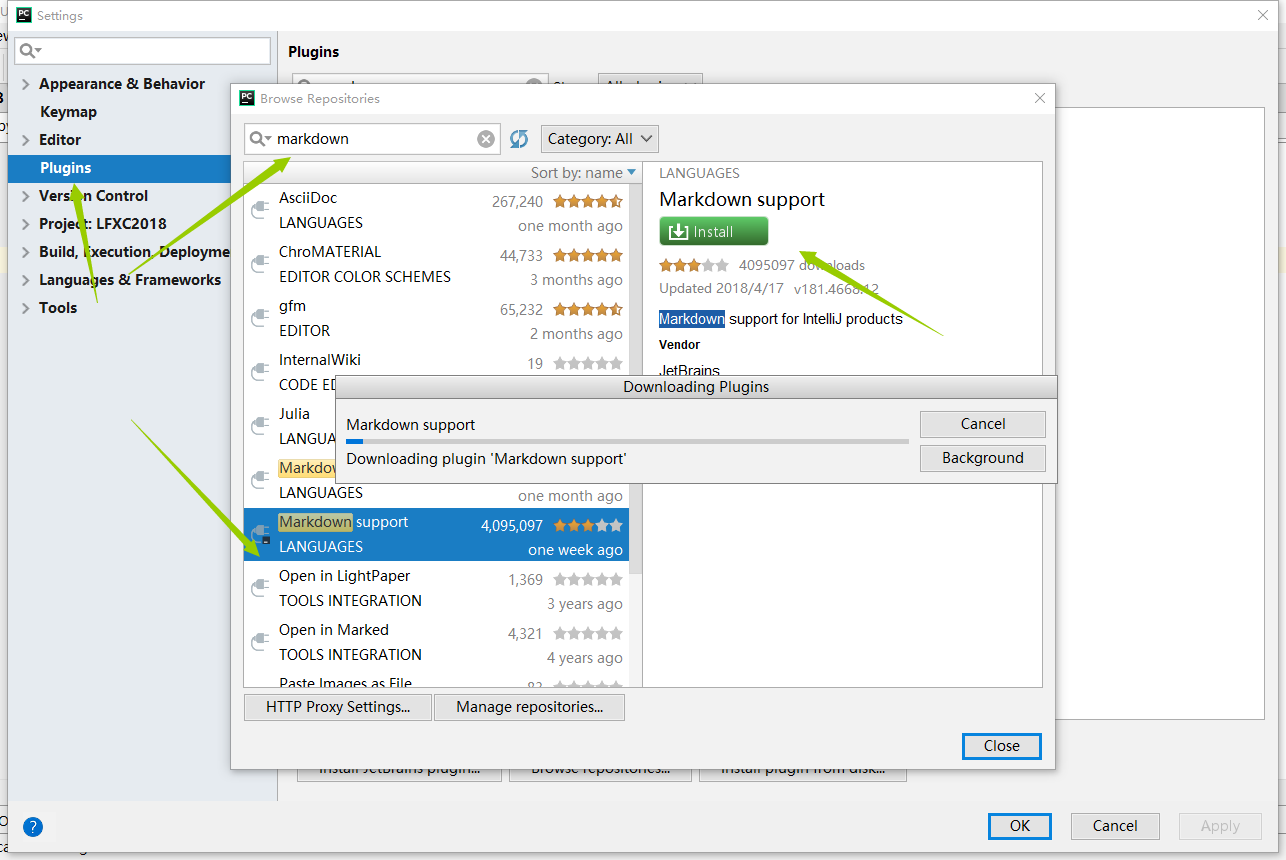Clear the markdown search text
Viewport: 1286px width, 860px height.
pyautogui.click(x=486, y=139)
